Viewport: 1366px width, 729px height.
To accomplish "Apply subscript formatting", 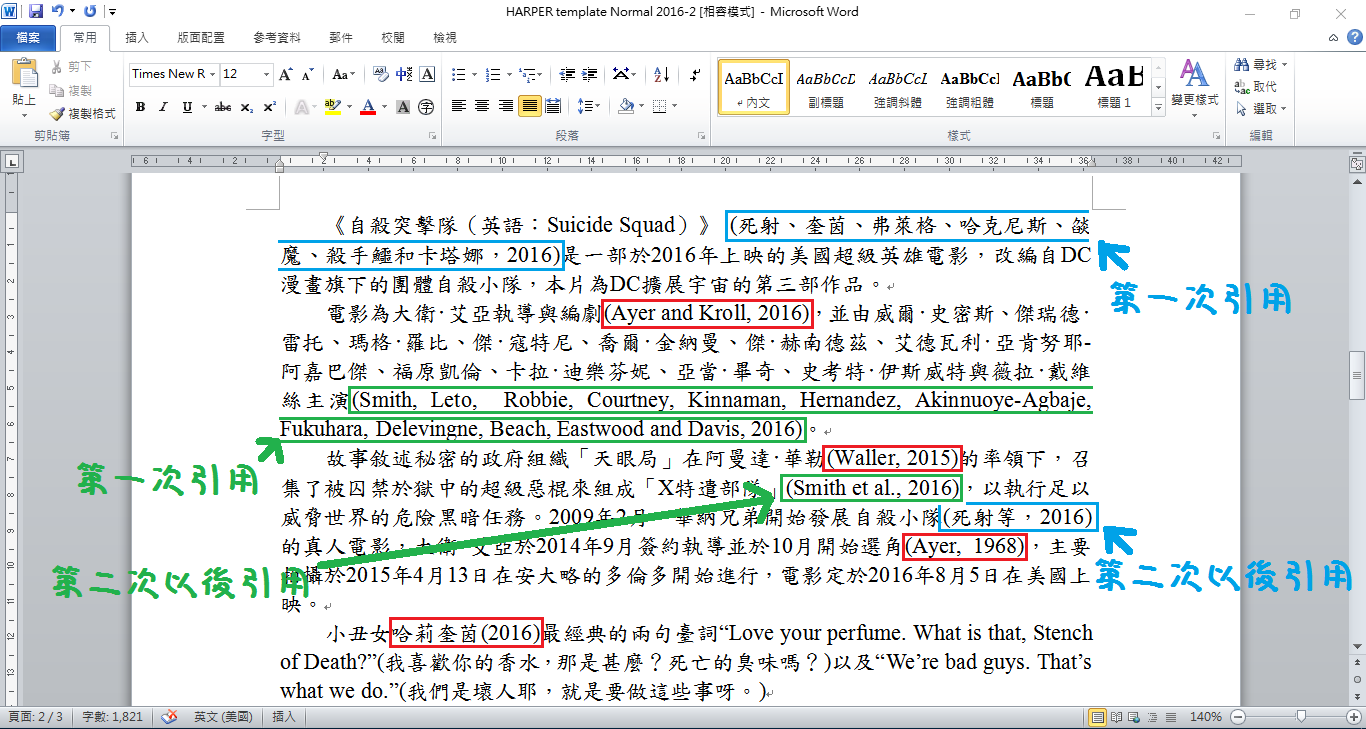I will click(x=247, y=106).
